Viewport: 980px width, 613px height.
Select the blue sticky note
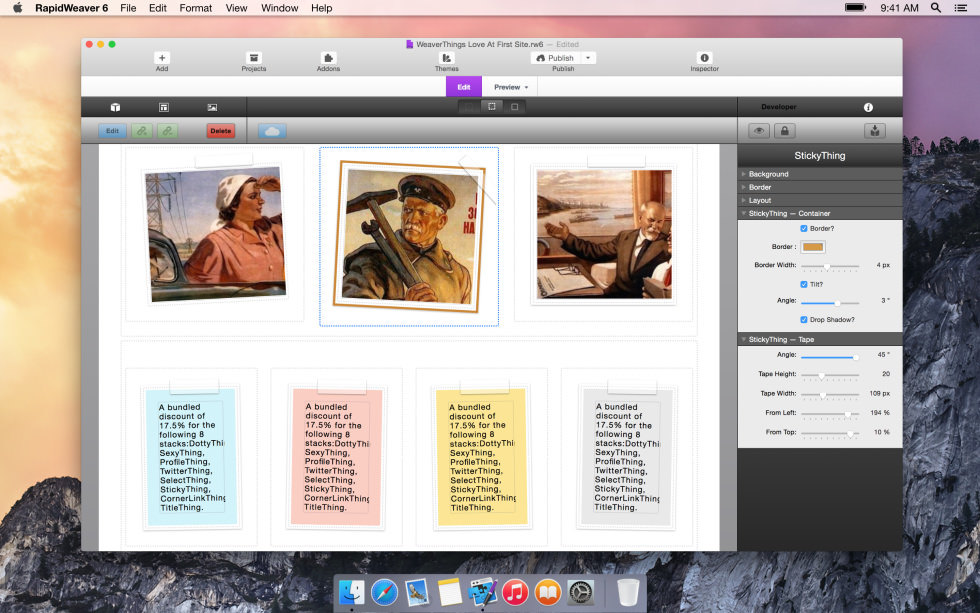click(192, 457)
